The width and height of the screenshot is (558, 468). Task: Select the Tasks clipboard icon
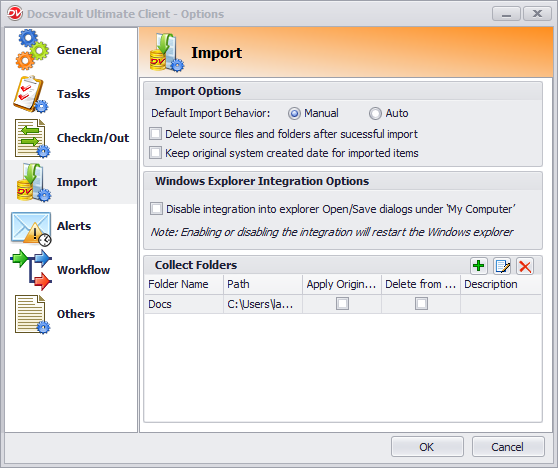(31, 94)
